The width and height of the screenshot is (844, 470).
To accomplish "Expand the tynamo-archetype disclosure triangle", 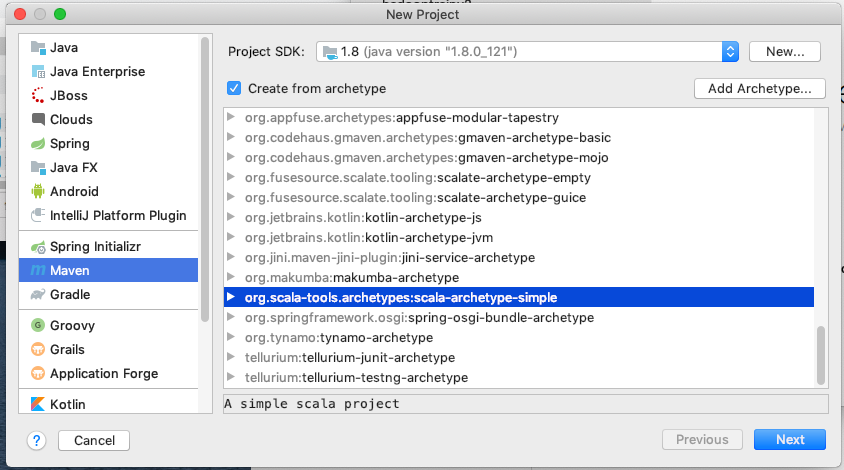I will click(x=230, y=337).
